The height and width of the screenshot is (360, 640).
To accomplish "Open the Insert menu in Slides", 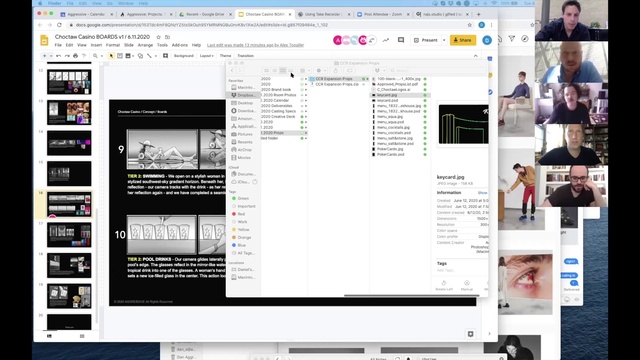I will (96, 45).
